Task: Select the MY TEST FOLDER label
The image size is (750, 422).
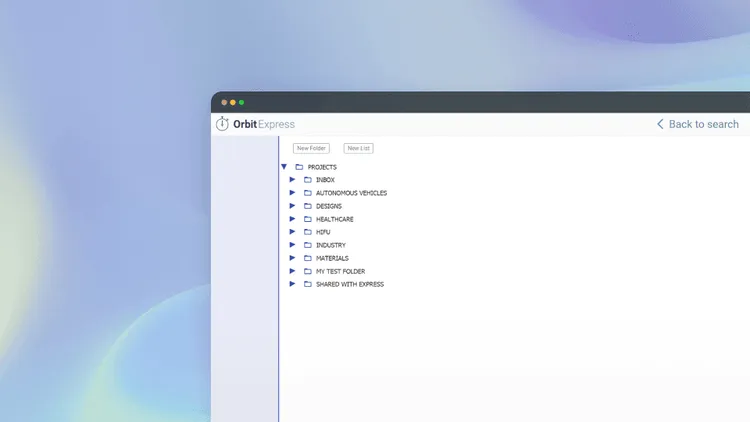Action: [x=340, y=271]
